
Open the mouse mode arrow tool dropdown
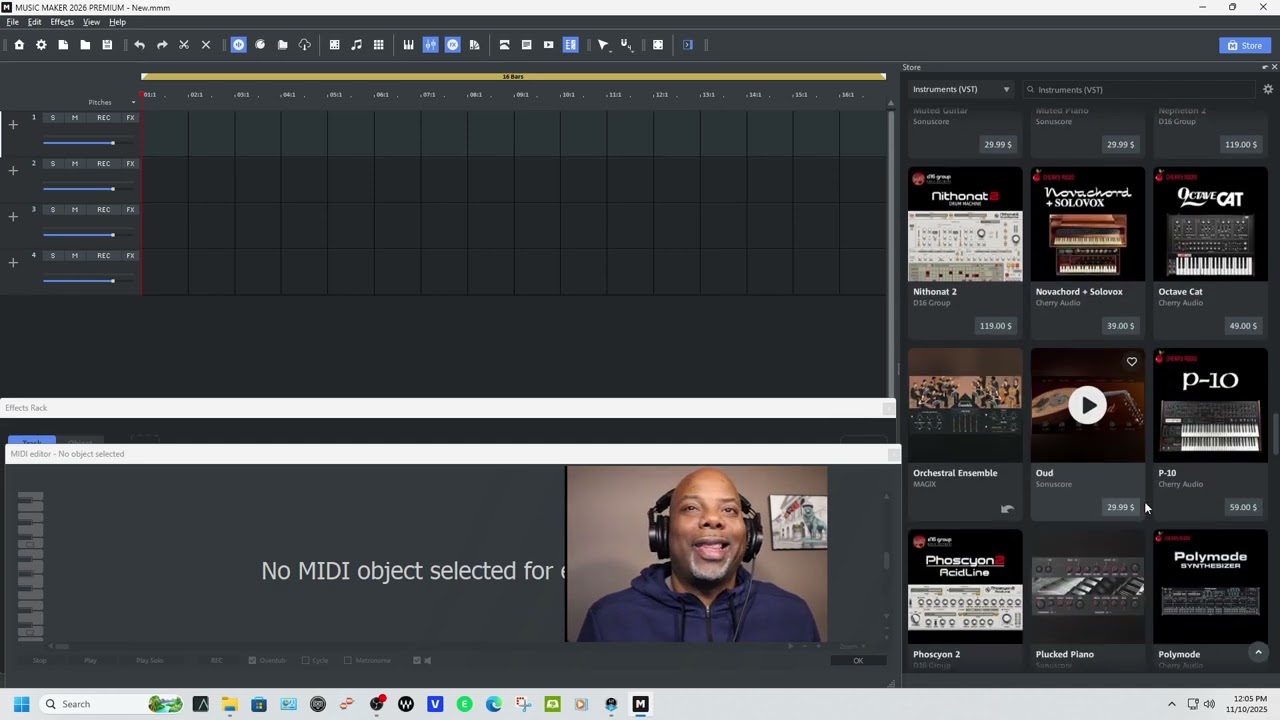point(603,45)
